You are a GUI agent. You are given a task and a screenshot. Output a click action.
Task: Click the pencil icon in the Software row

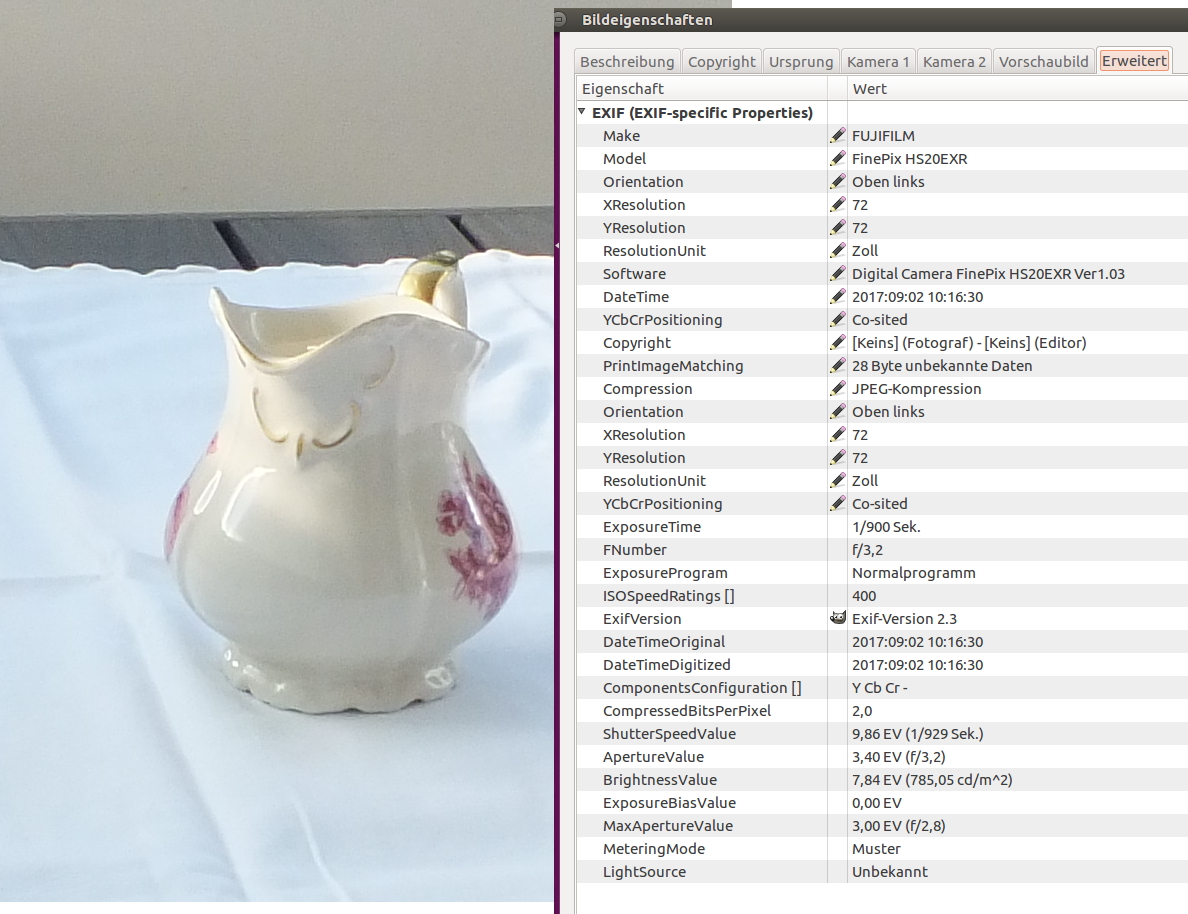(x=837, y=274)
